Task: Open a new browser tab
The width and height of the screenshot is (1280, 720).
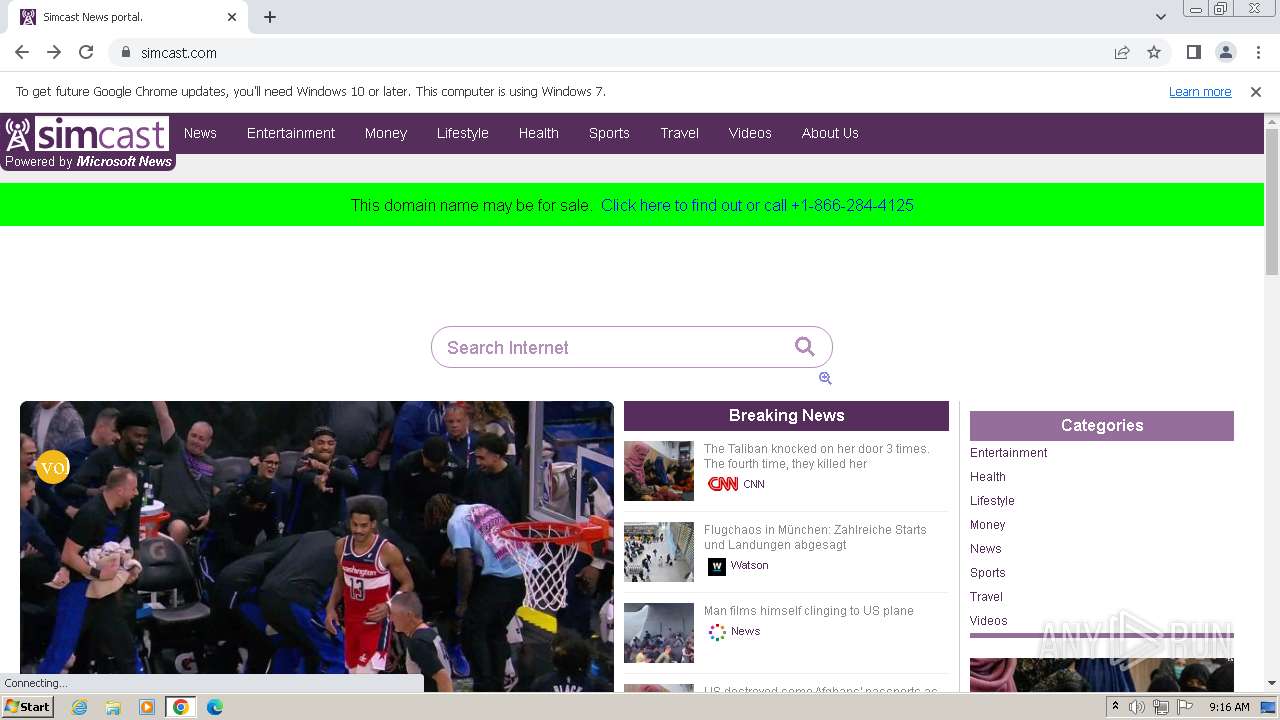Action: pyautogui.click(x=270, y=17)
